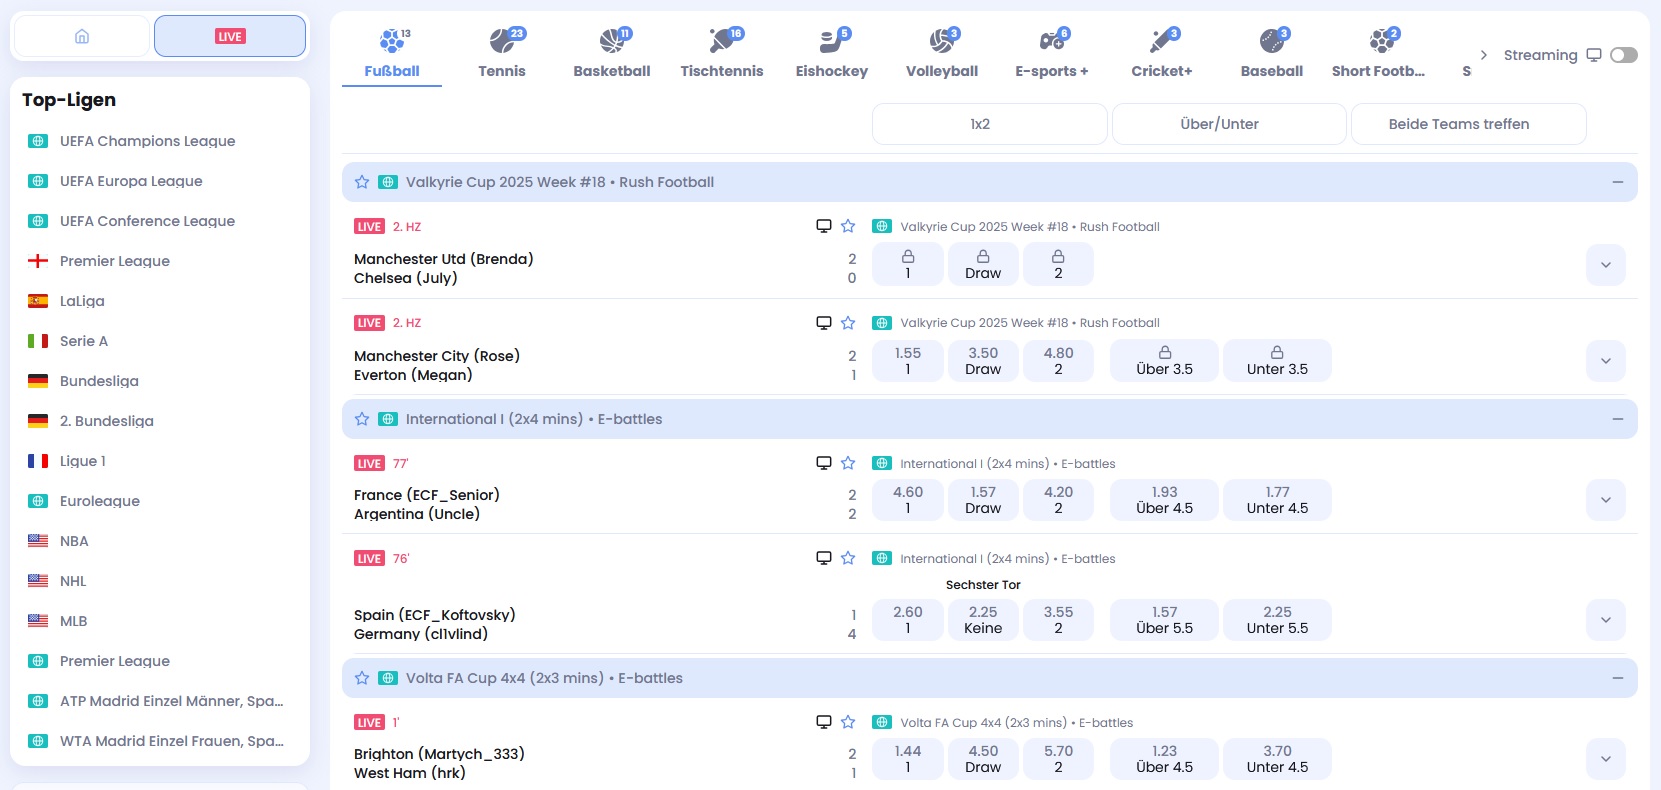Screen dimensions: 1661x790
Task: Open UEFA Champions League from Top-Ligen
Action: pos(147,141)
